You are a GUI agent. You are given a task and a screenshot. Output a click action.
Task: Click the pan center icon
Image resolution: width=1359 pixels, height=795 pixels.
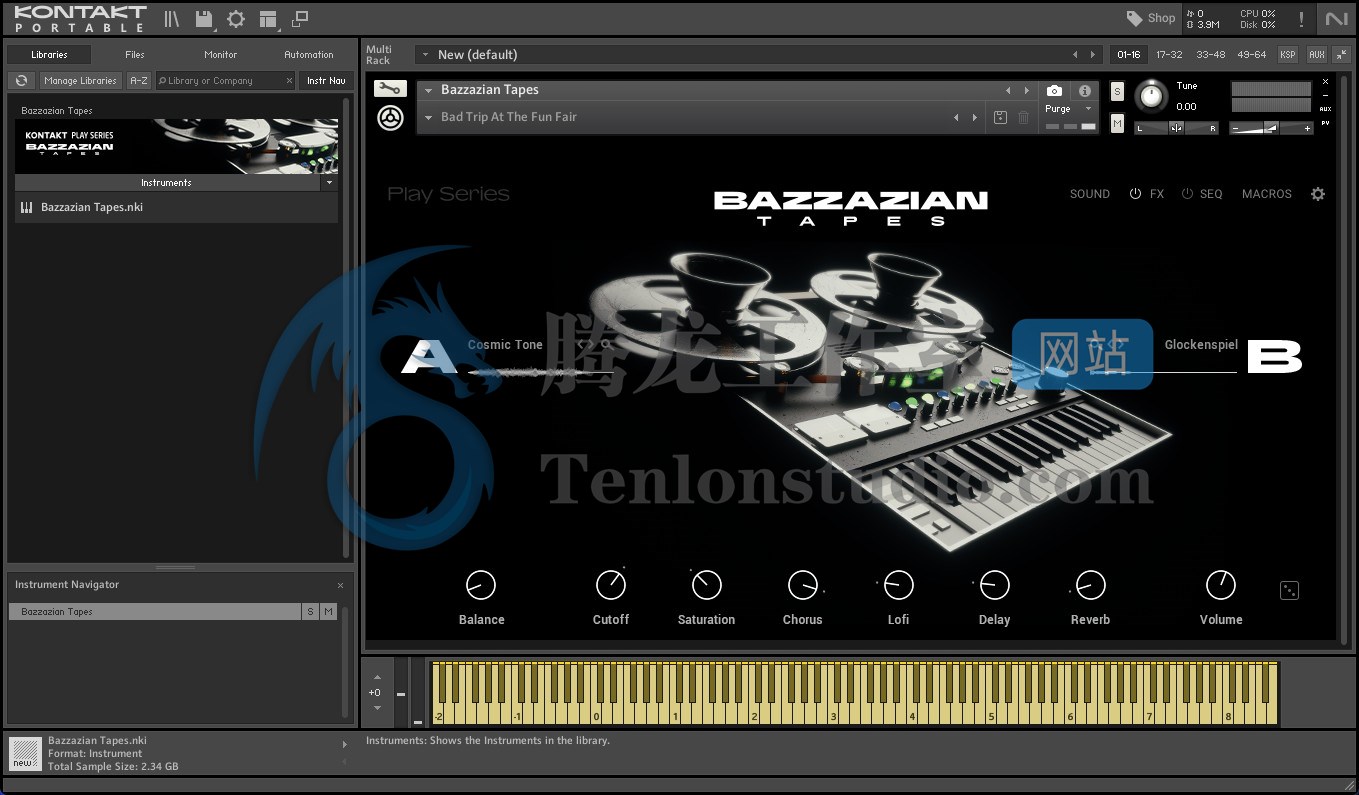point(1176,127)
